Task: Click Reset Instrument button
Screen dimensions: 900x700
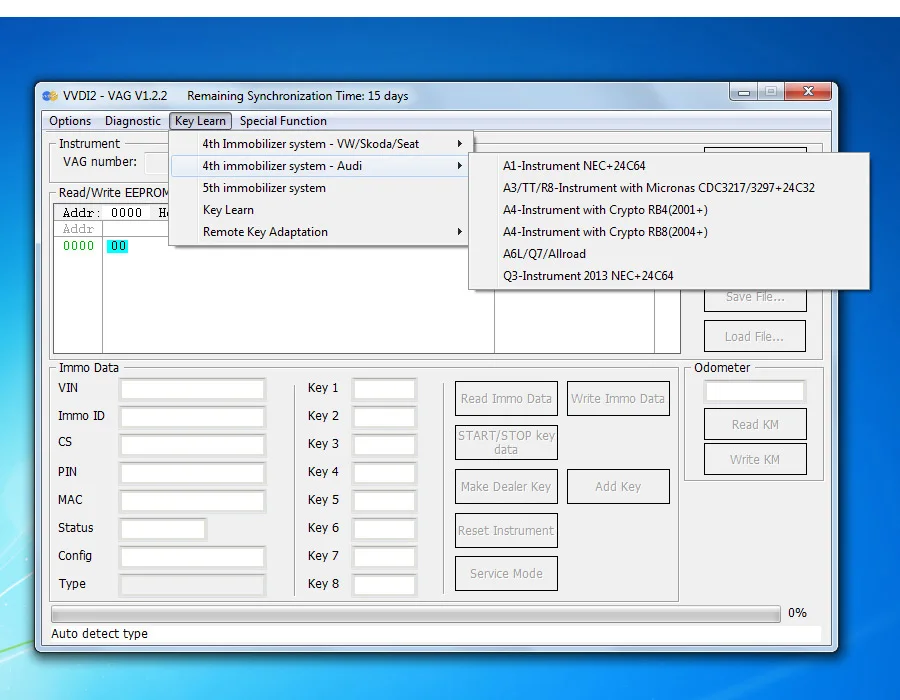Action: point(506,531)
